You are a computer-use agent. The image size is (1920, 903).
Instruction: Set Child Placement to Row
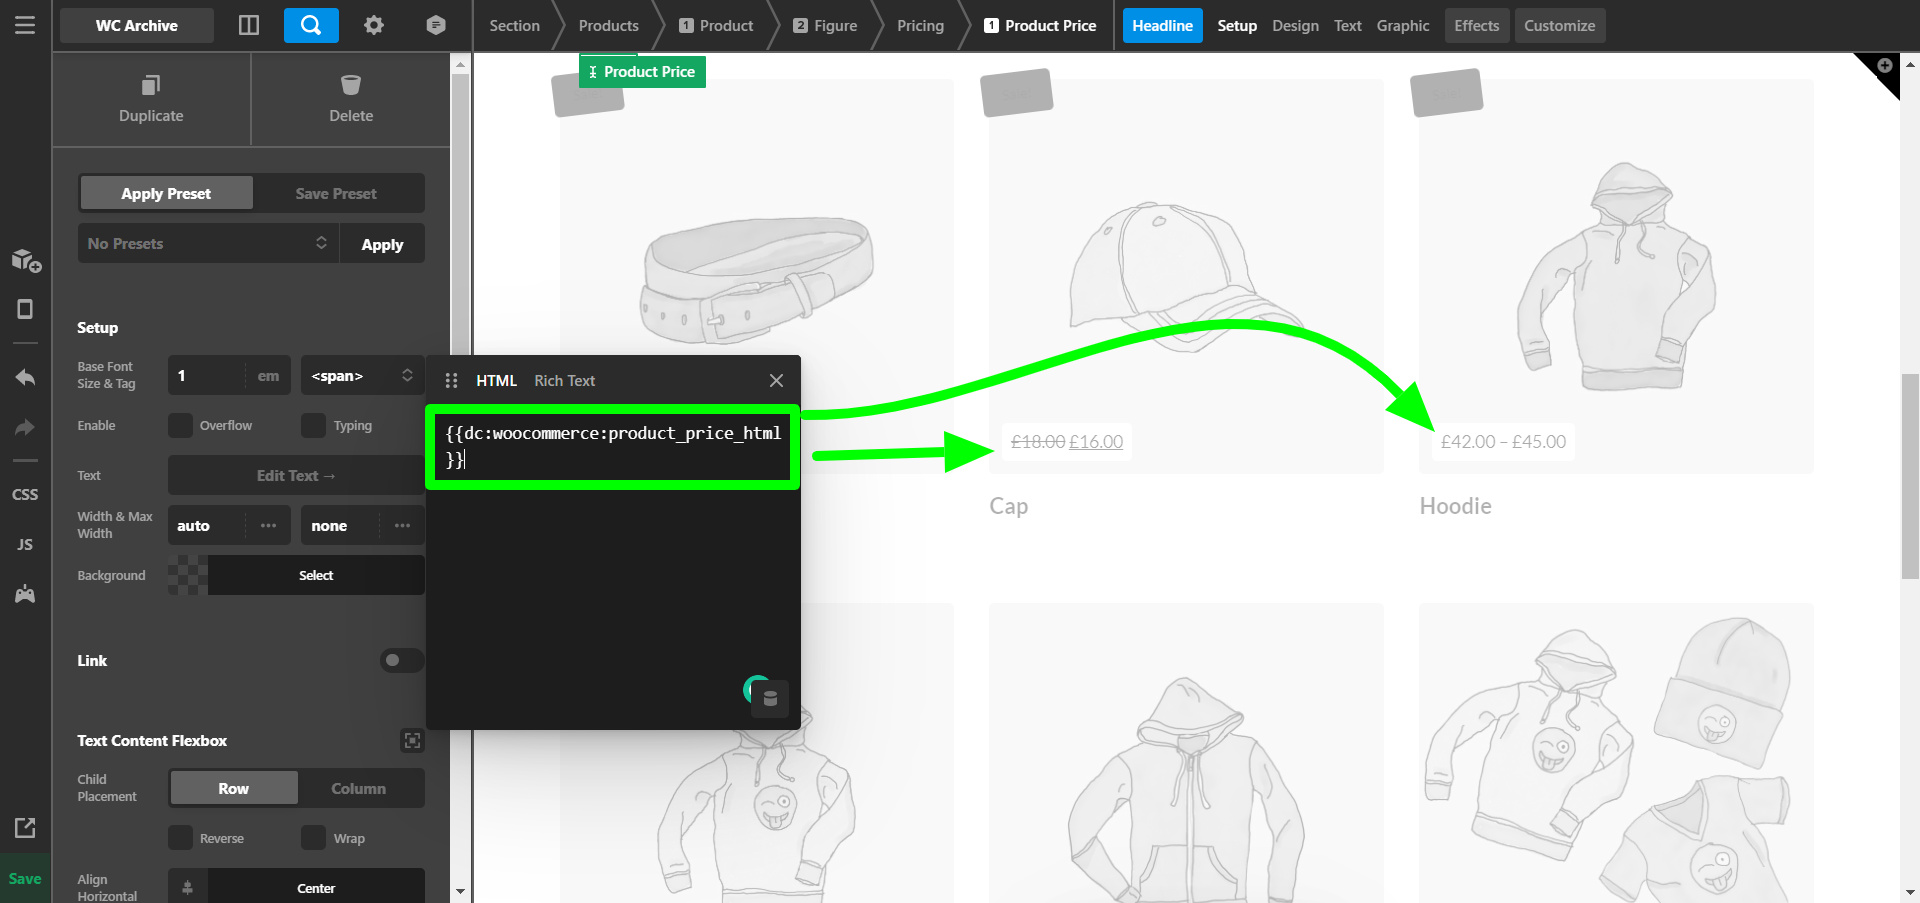tap(234, 788)
